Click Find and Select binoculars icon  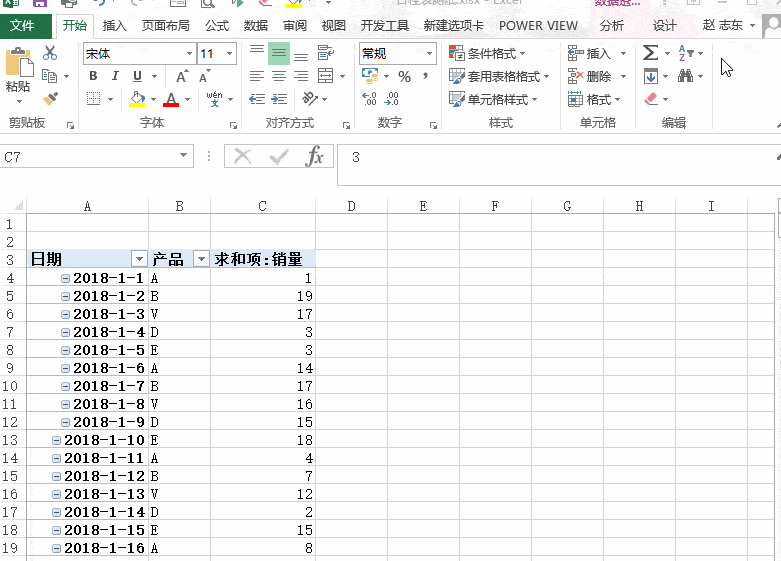click(x=685, y=76)
